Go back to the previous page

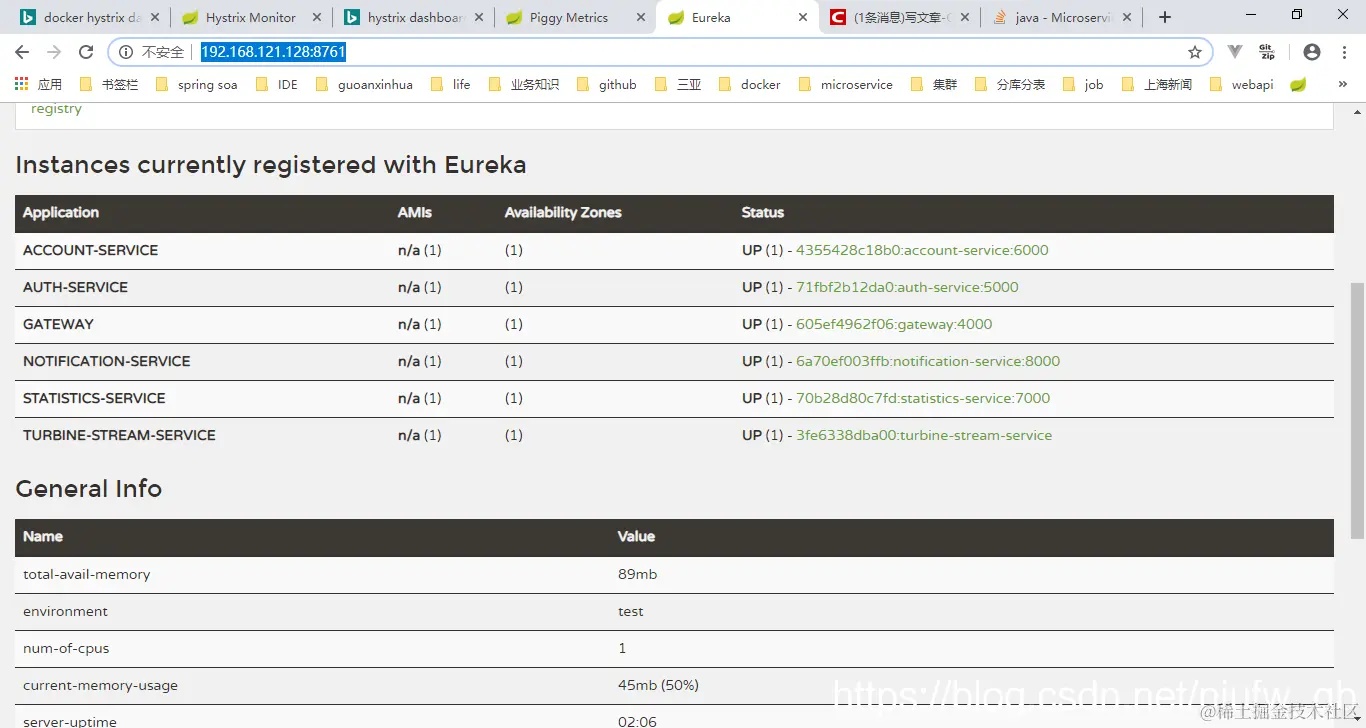click(22, 52)
